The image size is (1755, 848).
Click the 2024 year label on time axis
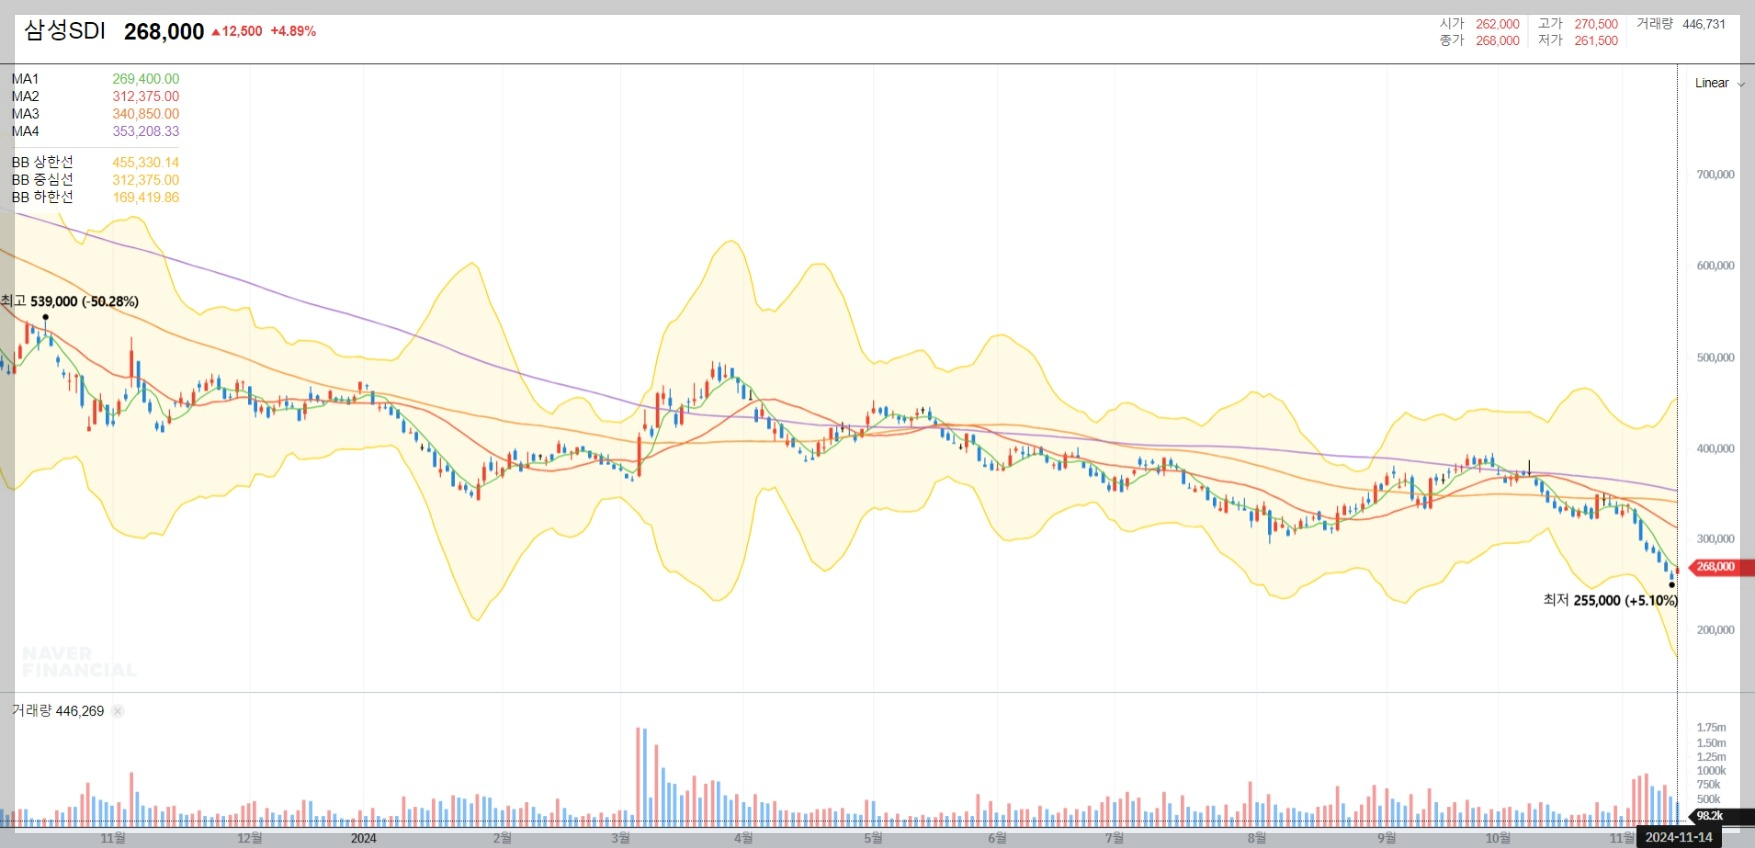tap(364, 838)
